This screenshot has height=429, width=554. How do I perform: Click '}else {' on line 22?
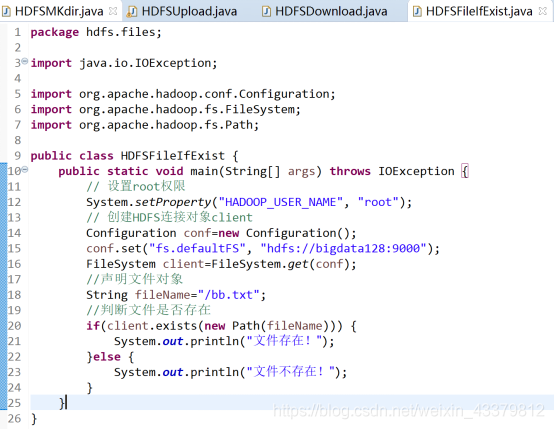(110, 357)
